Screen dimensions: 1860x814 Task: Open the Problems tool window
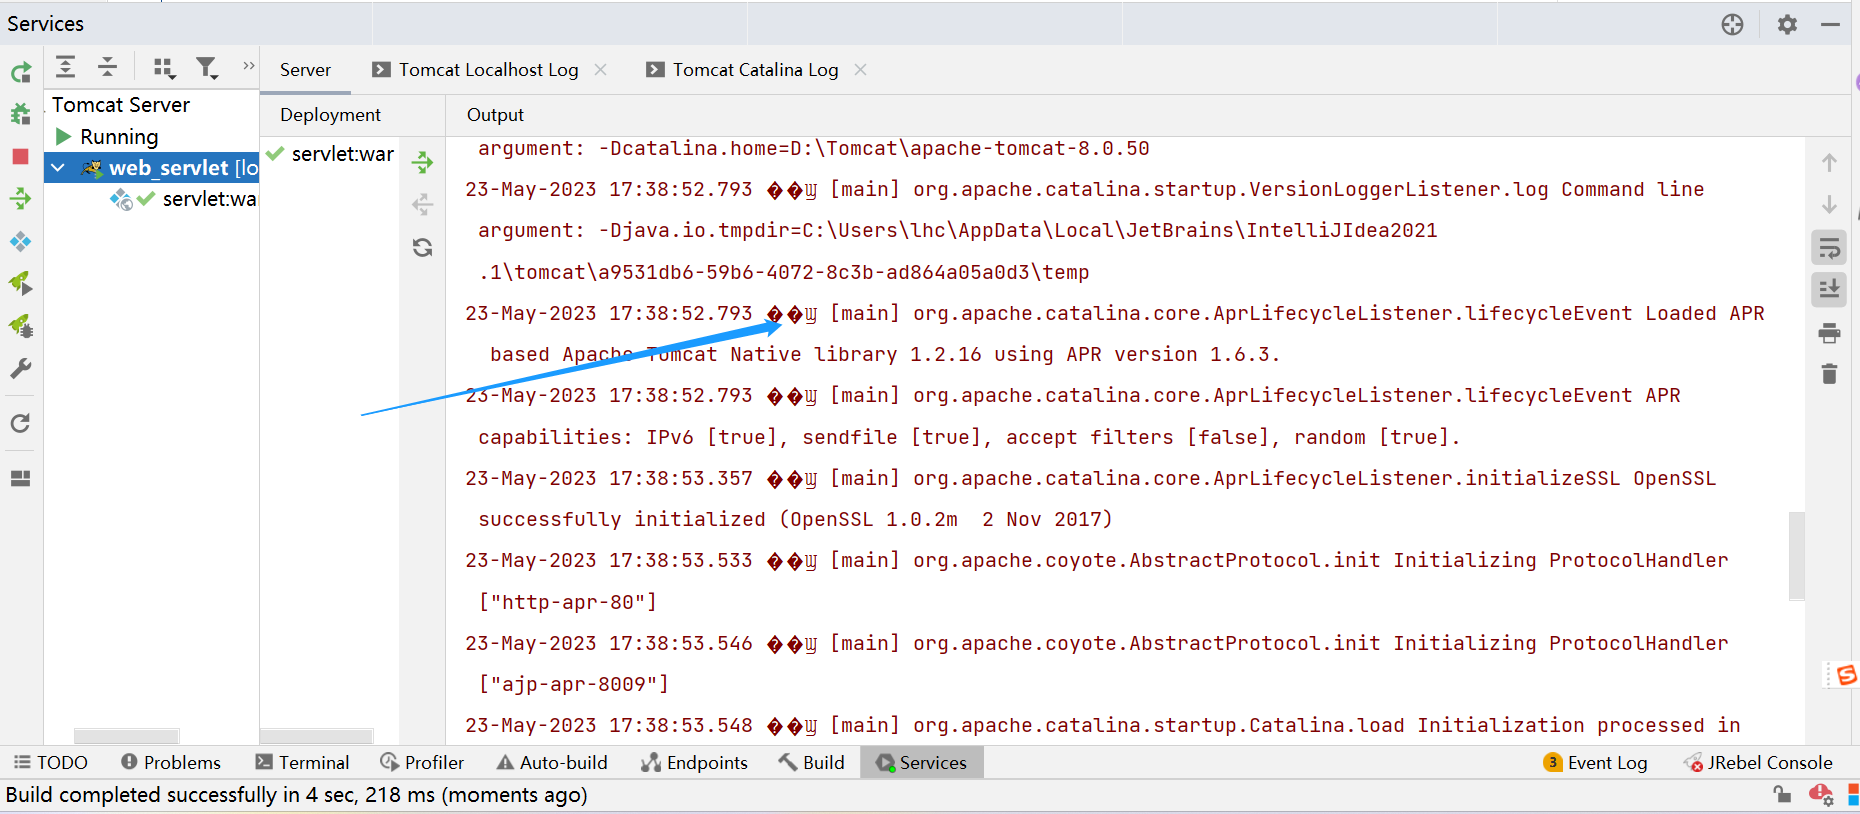(171, 763)
